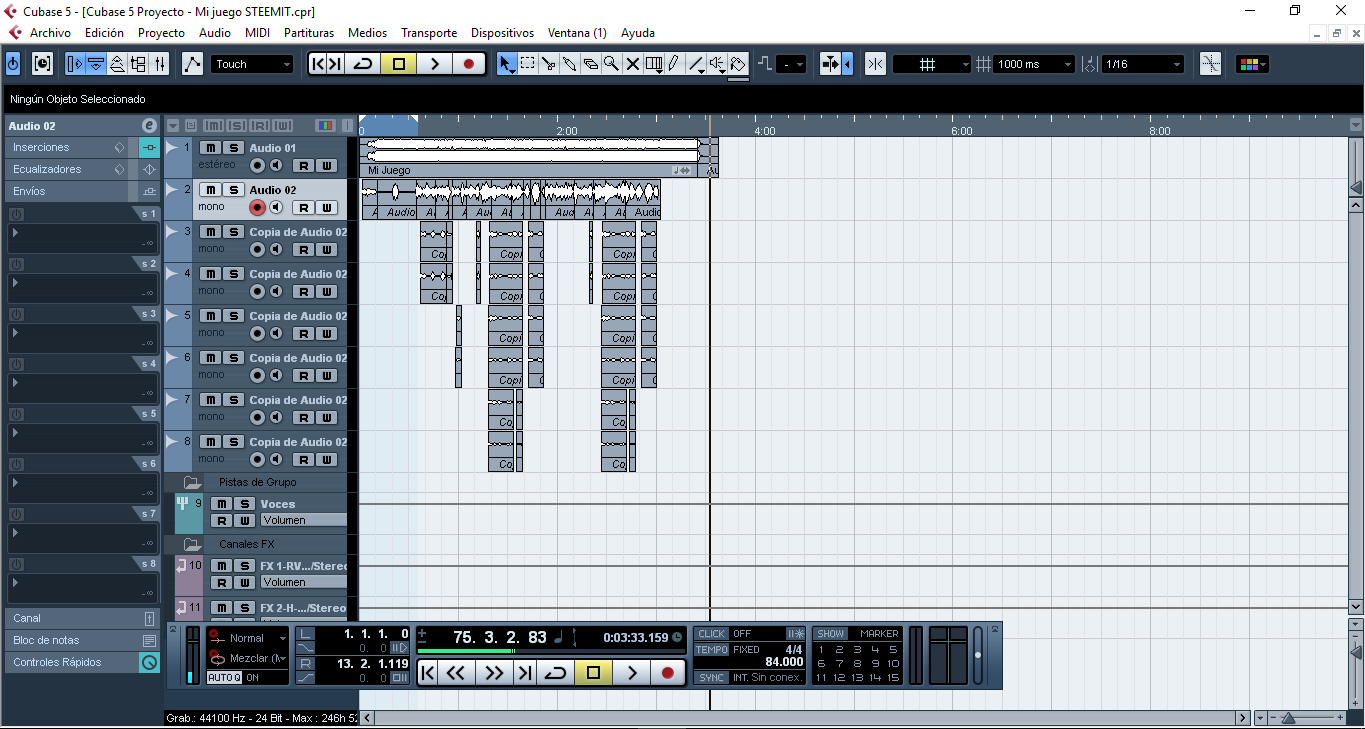This screenshot has width=1365, height=729.
Task: Click Record in the transport panel
Action: click(667, 673)
